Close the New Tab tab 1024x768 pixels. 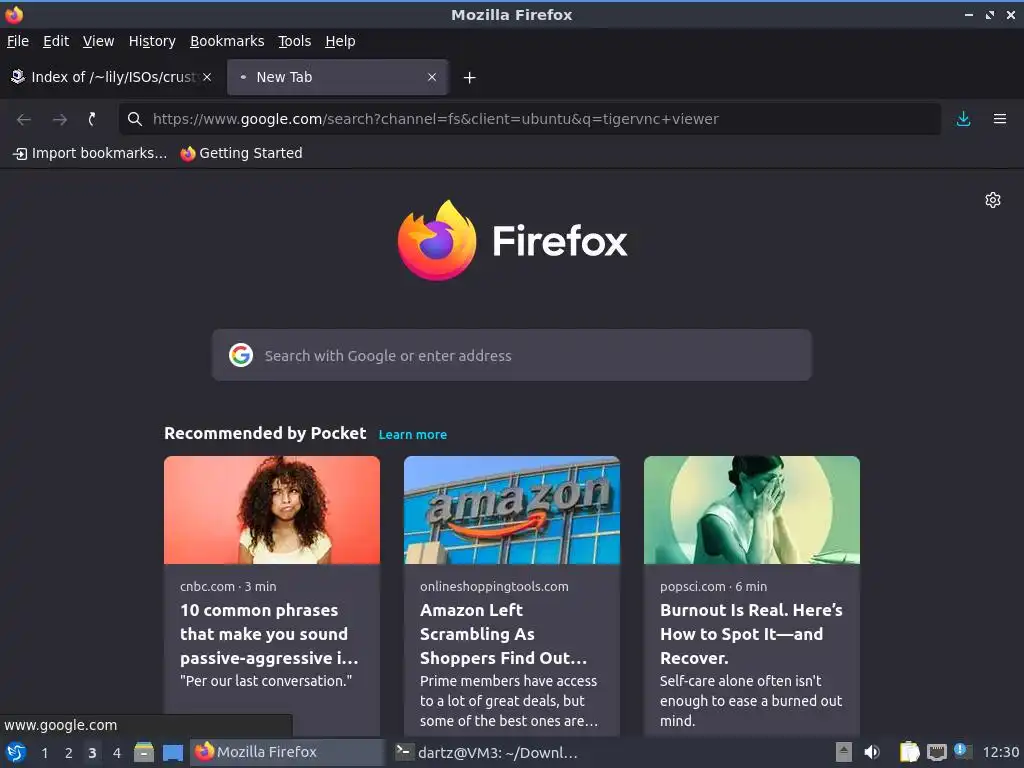(432, 77)
